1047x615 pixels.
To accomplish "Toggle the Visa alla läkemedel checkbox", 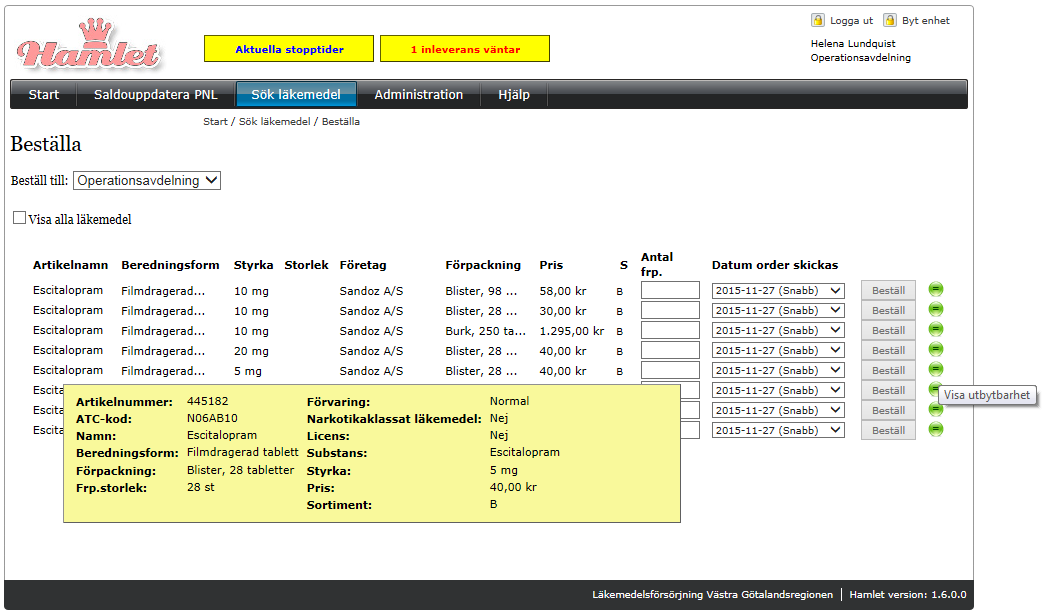I will point(19,218).
